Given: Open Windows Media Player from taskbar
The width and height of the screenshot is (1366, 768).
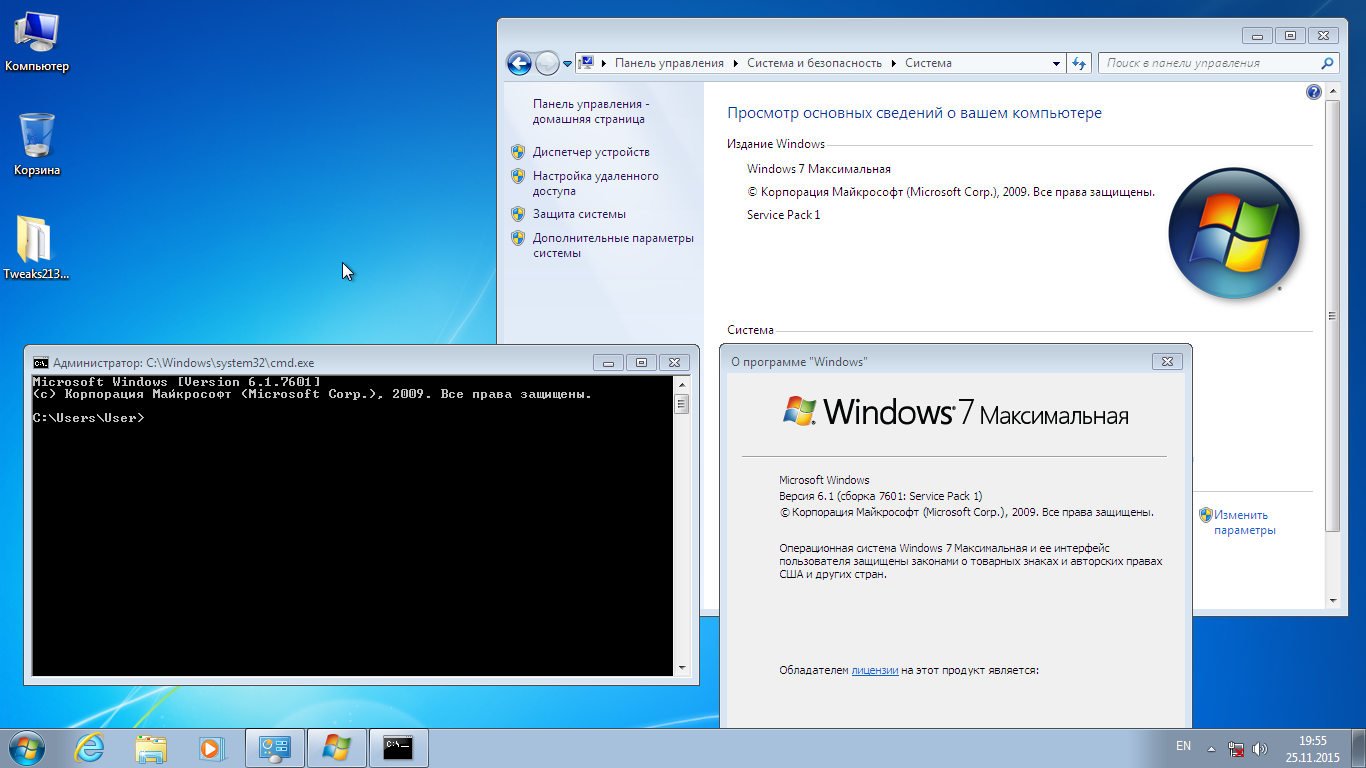Looking at the screenshot, I should [211, 748].
